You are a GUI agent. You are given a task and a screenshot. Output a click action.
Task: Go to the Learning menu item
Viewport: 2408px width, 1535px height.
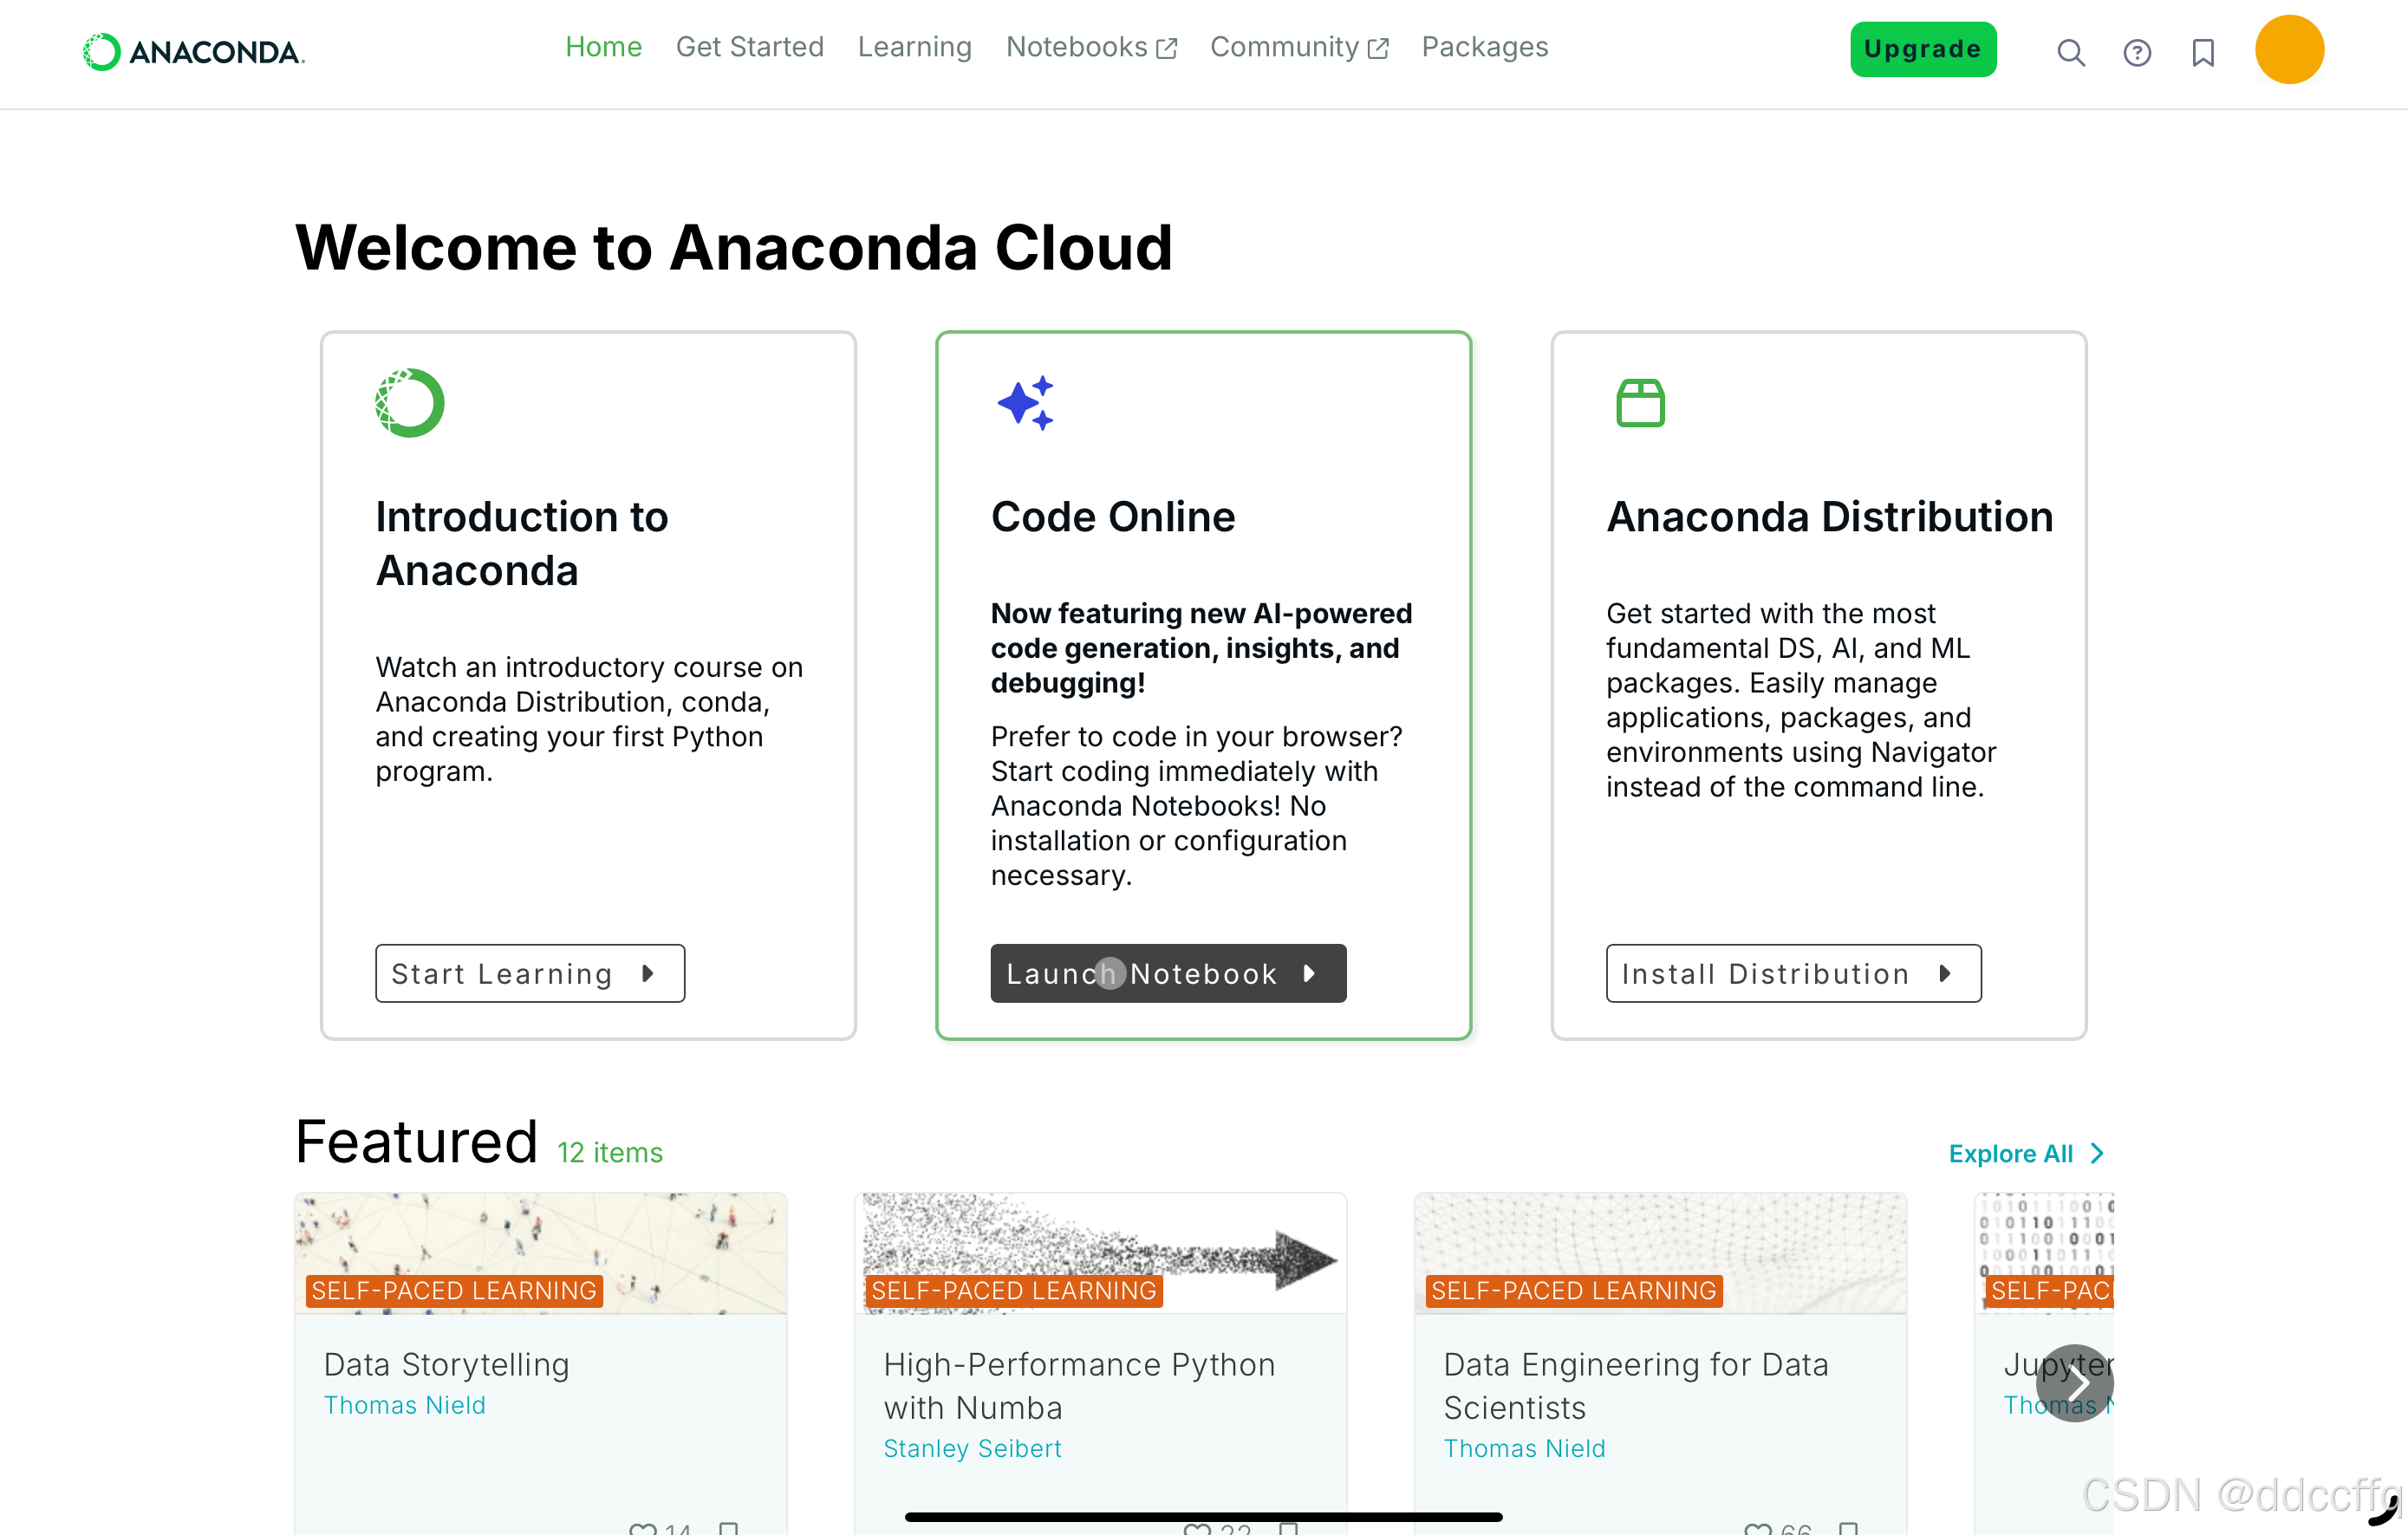[x=914, y=47]
